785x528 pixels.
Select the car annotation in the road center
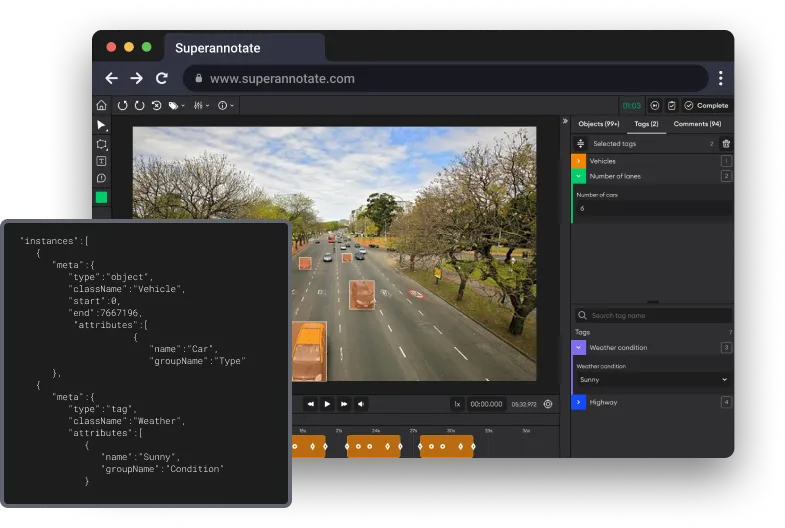[x=361, y=295]
